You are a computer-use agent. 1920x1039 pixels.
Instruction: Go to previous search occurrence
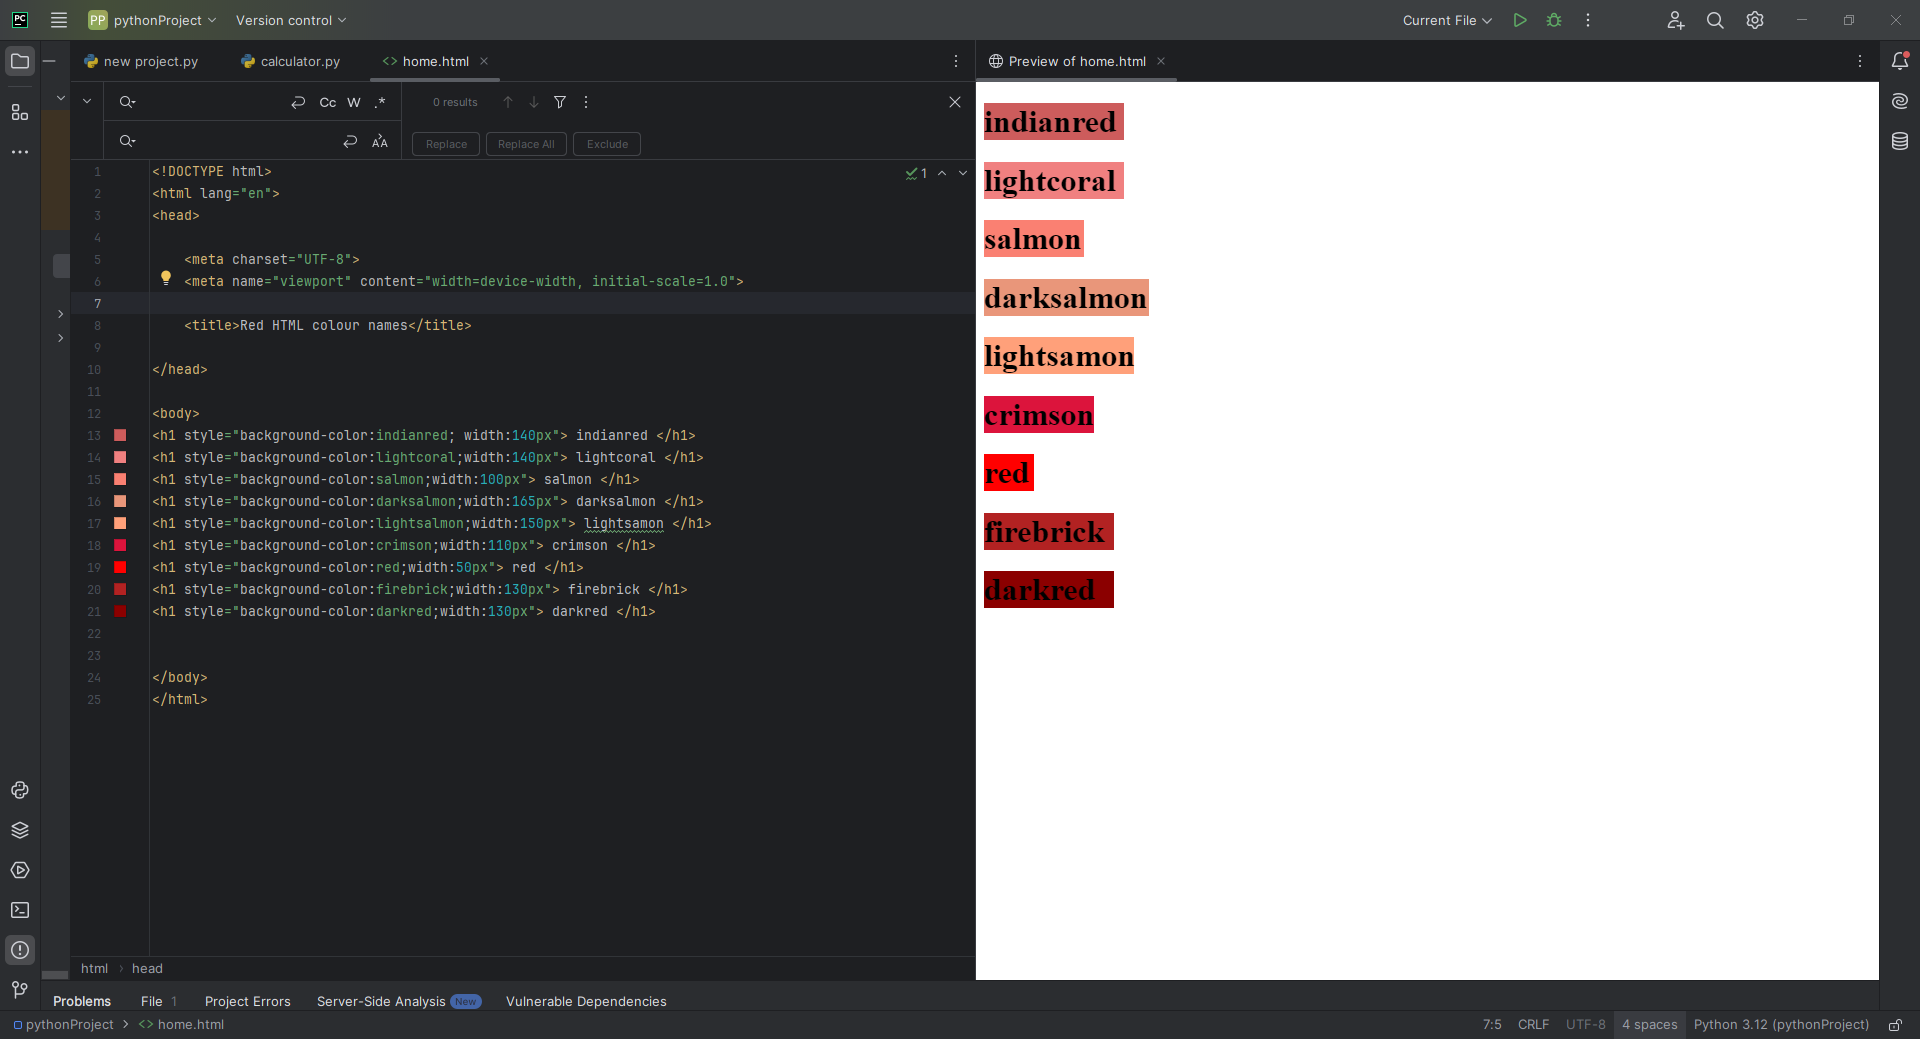[508, 102]
